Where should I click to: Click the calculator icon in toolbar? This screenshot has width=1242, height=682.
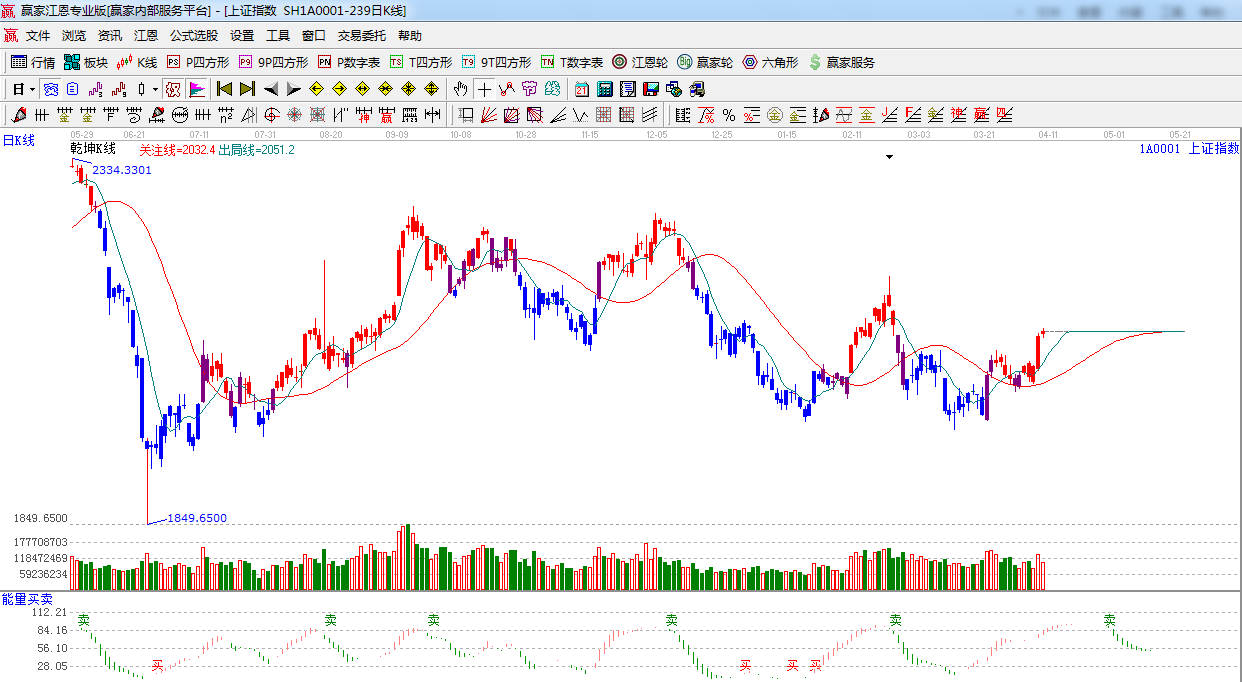click(605, 89)
